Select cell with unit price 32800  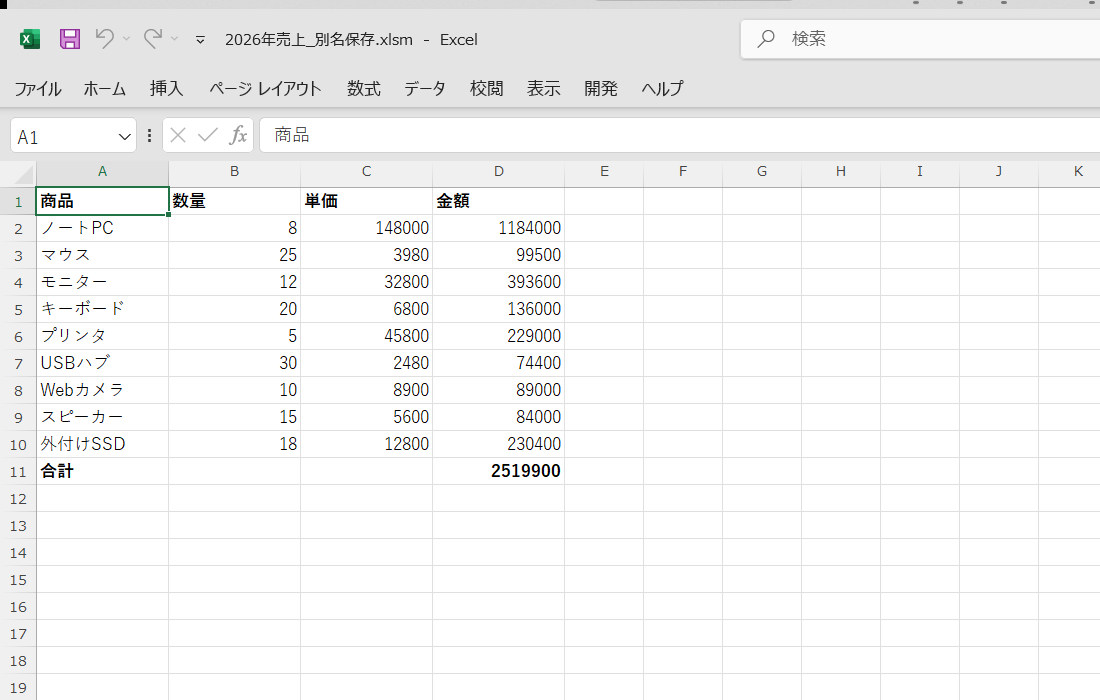366,283
